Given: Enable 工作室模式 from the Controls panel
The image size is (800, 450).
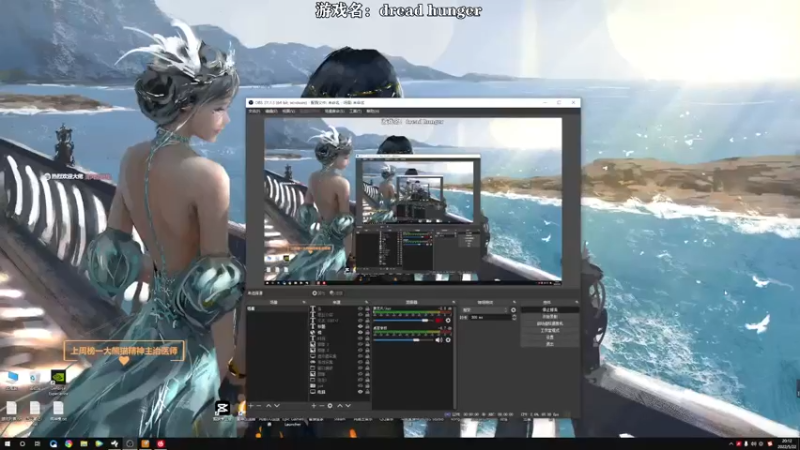Looking at the screenshot, I should [x=549, y=330].
